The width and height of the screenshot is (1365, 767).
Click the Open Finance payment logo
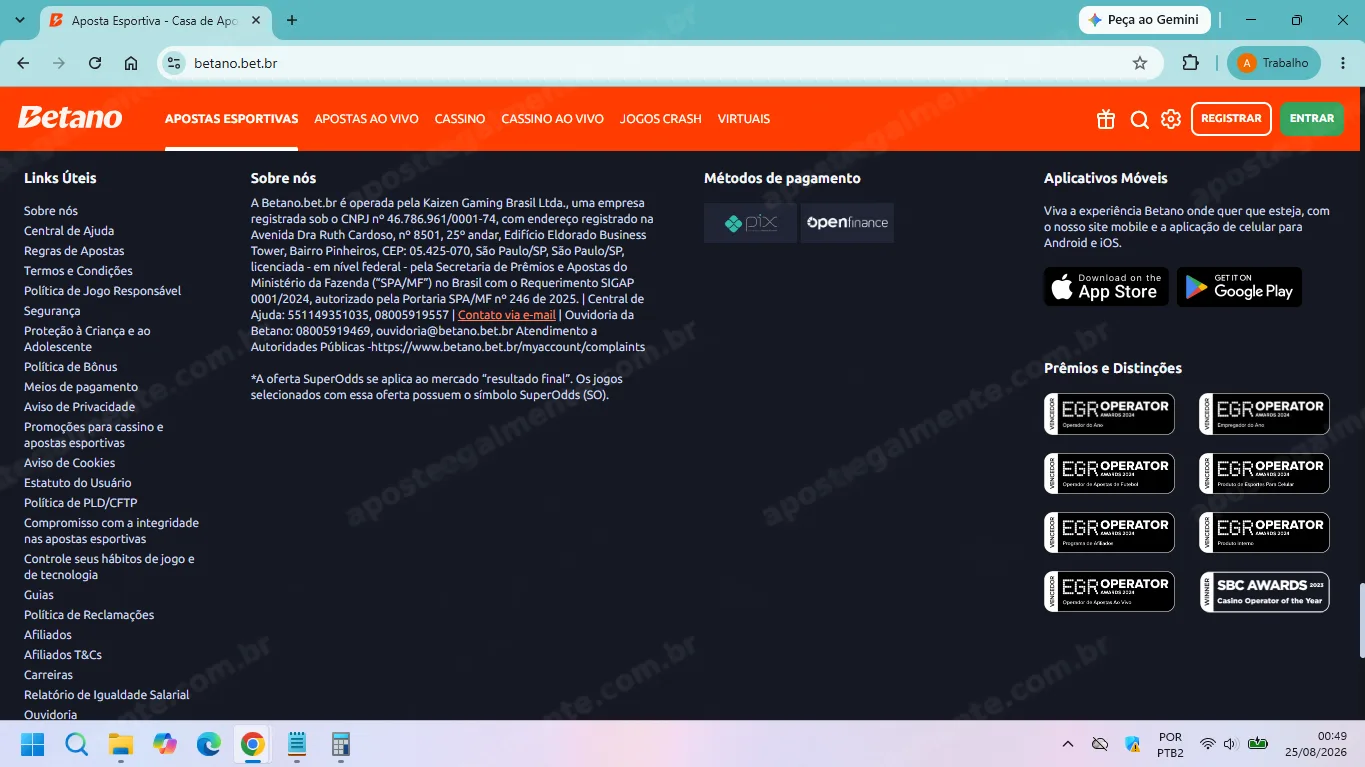(x=847, y=223)
